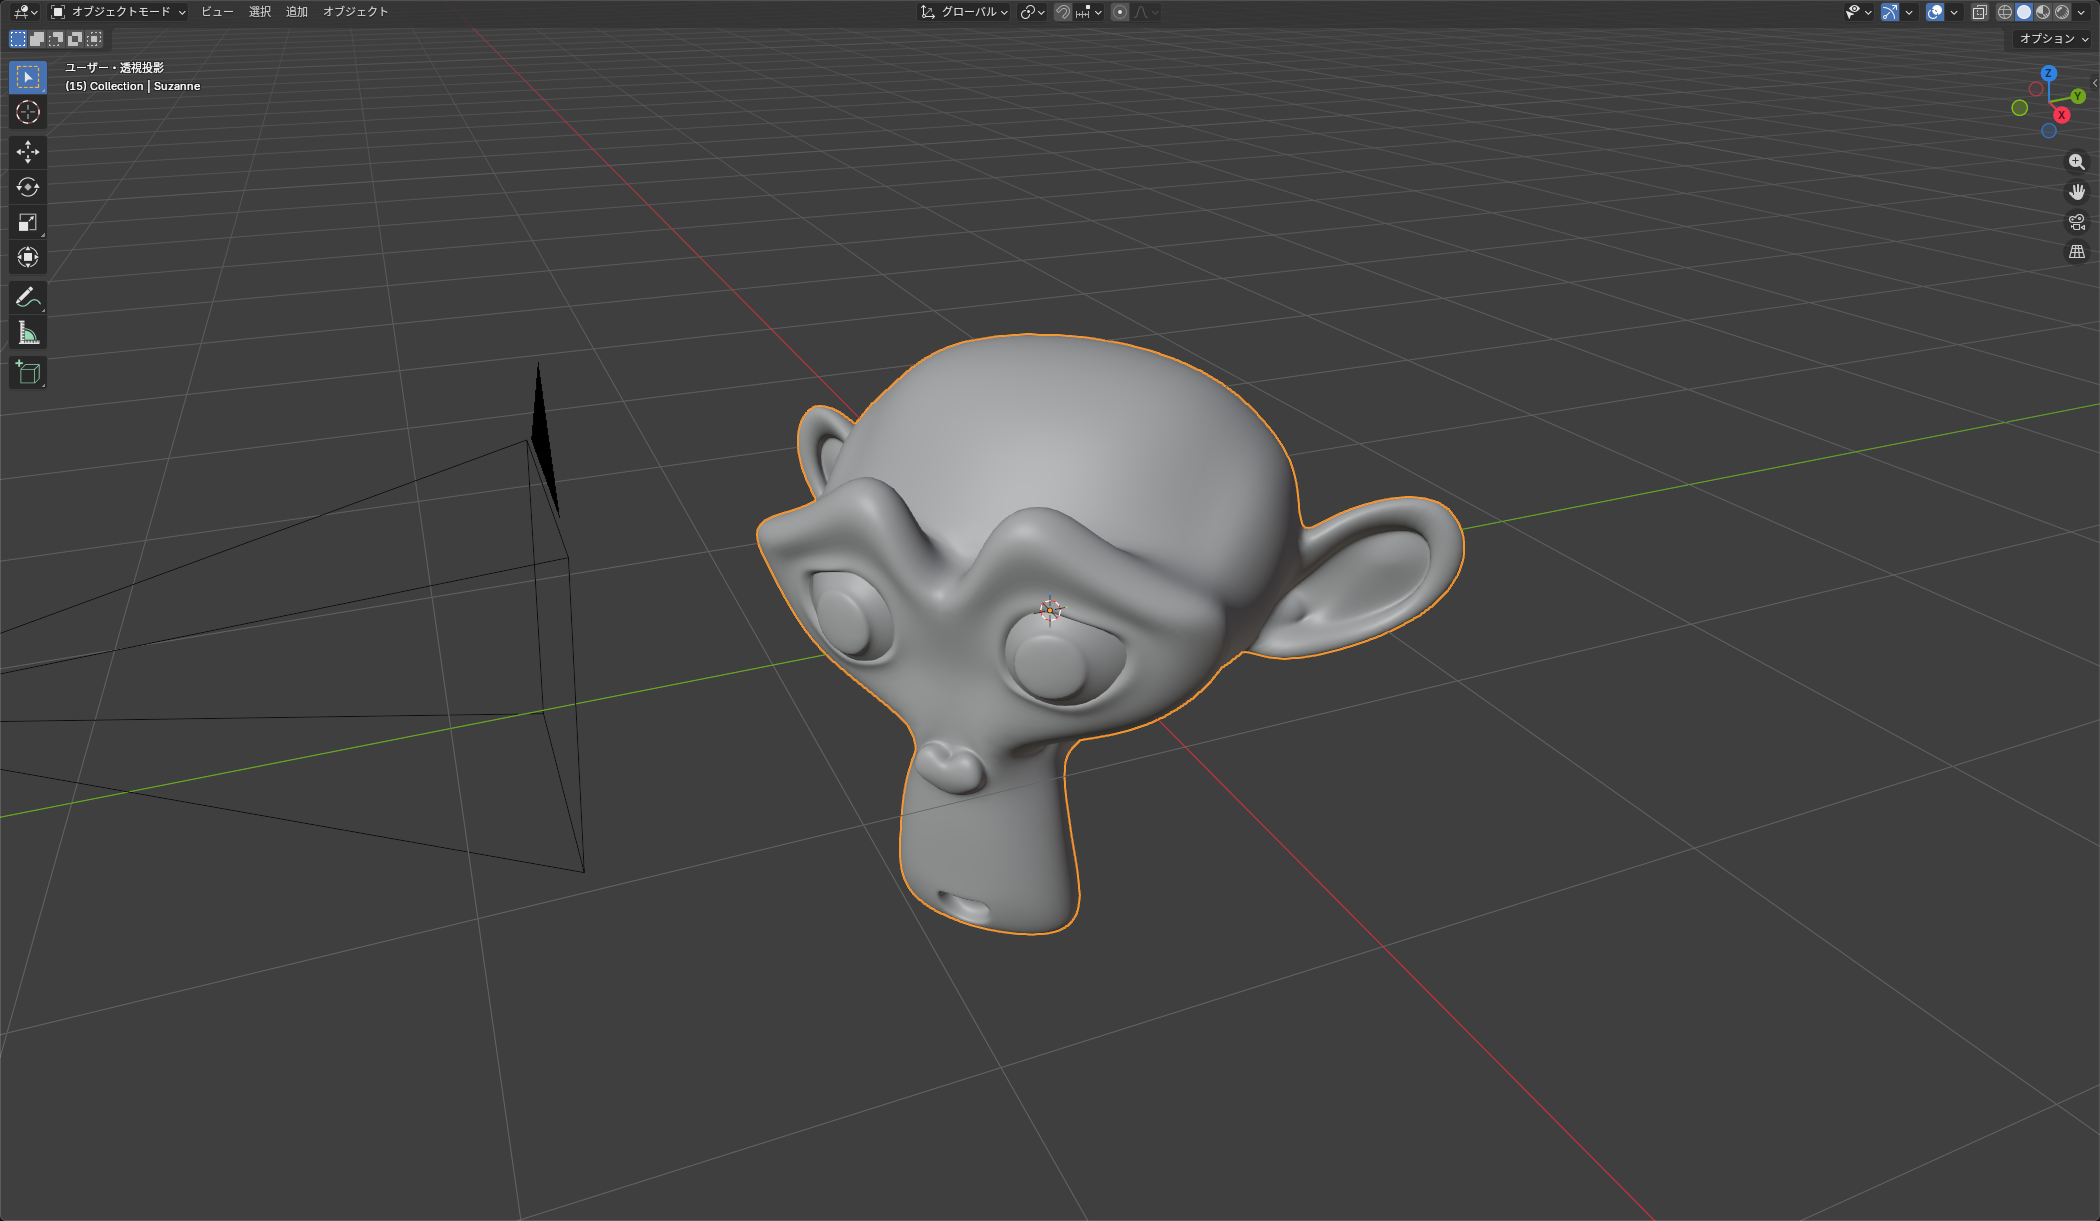Image resolution: width=2100 pixels, height=1221 pixels.
Task: Click the pan hand viewport button
Action: coord(2077,192)
